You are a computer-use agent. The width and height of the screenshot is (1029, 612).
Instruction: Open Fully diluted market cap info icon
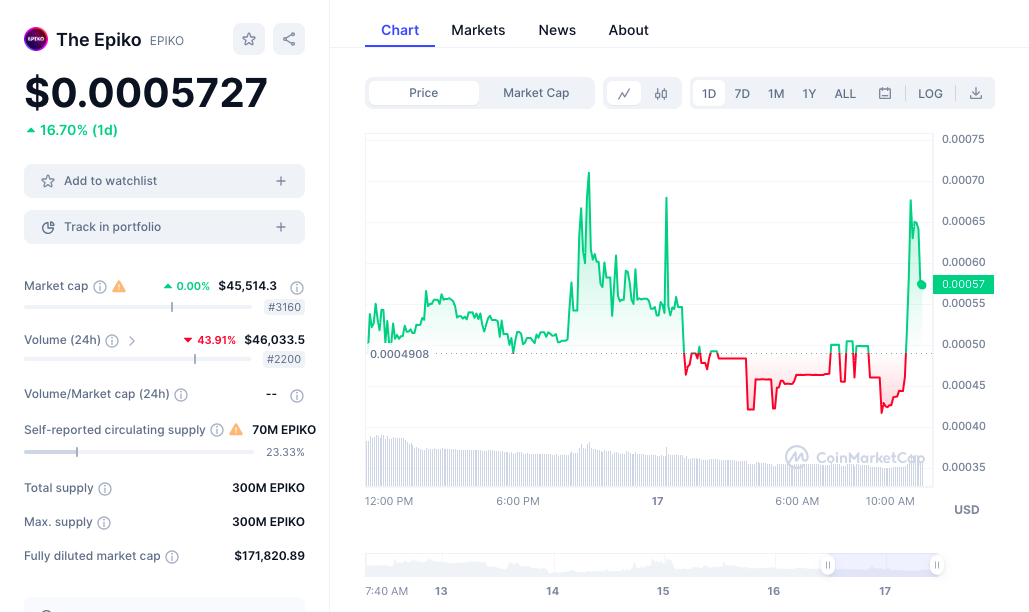point(172,557)
